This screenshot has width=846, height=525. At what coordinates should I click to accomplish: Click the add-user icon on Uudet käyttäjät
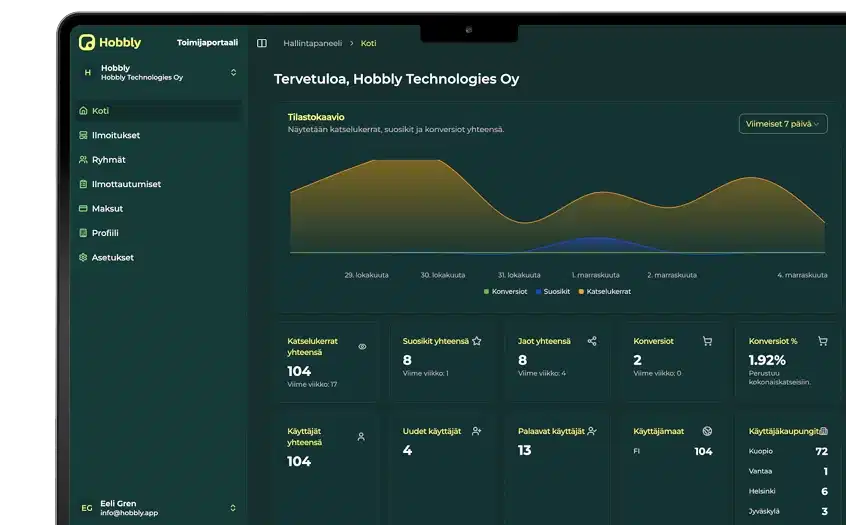[x=476, y=431]
